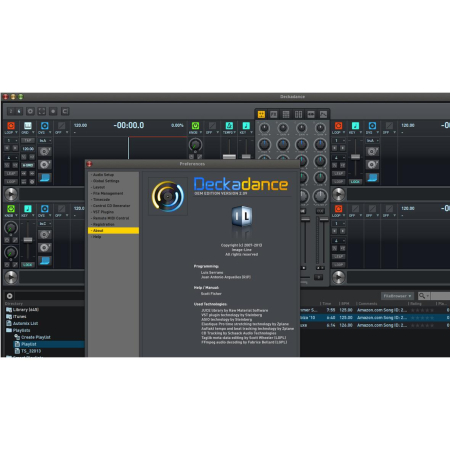This screenshot has height=450, width=450.
Task: Toggle the B-GRID button on top-left deck
Action: click(x=28, y=165)
